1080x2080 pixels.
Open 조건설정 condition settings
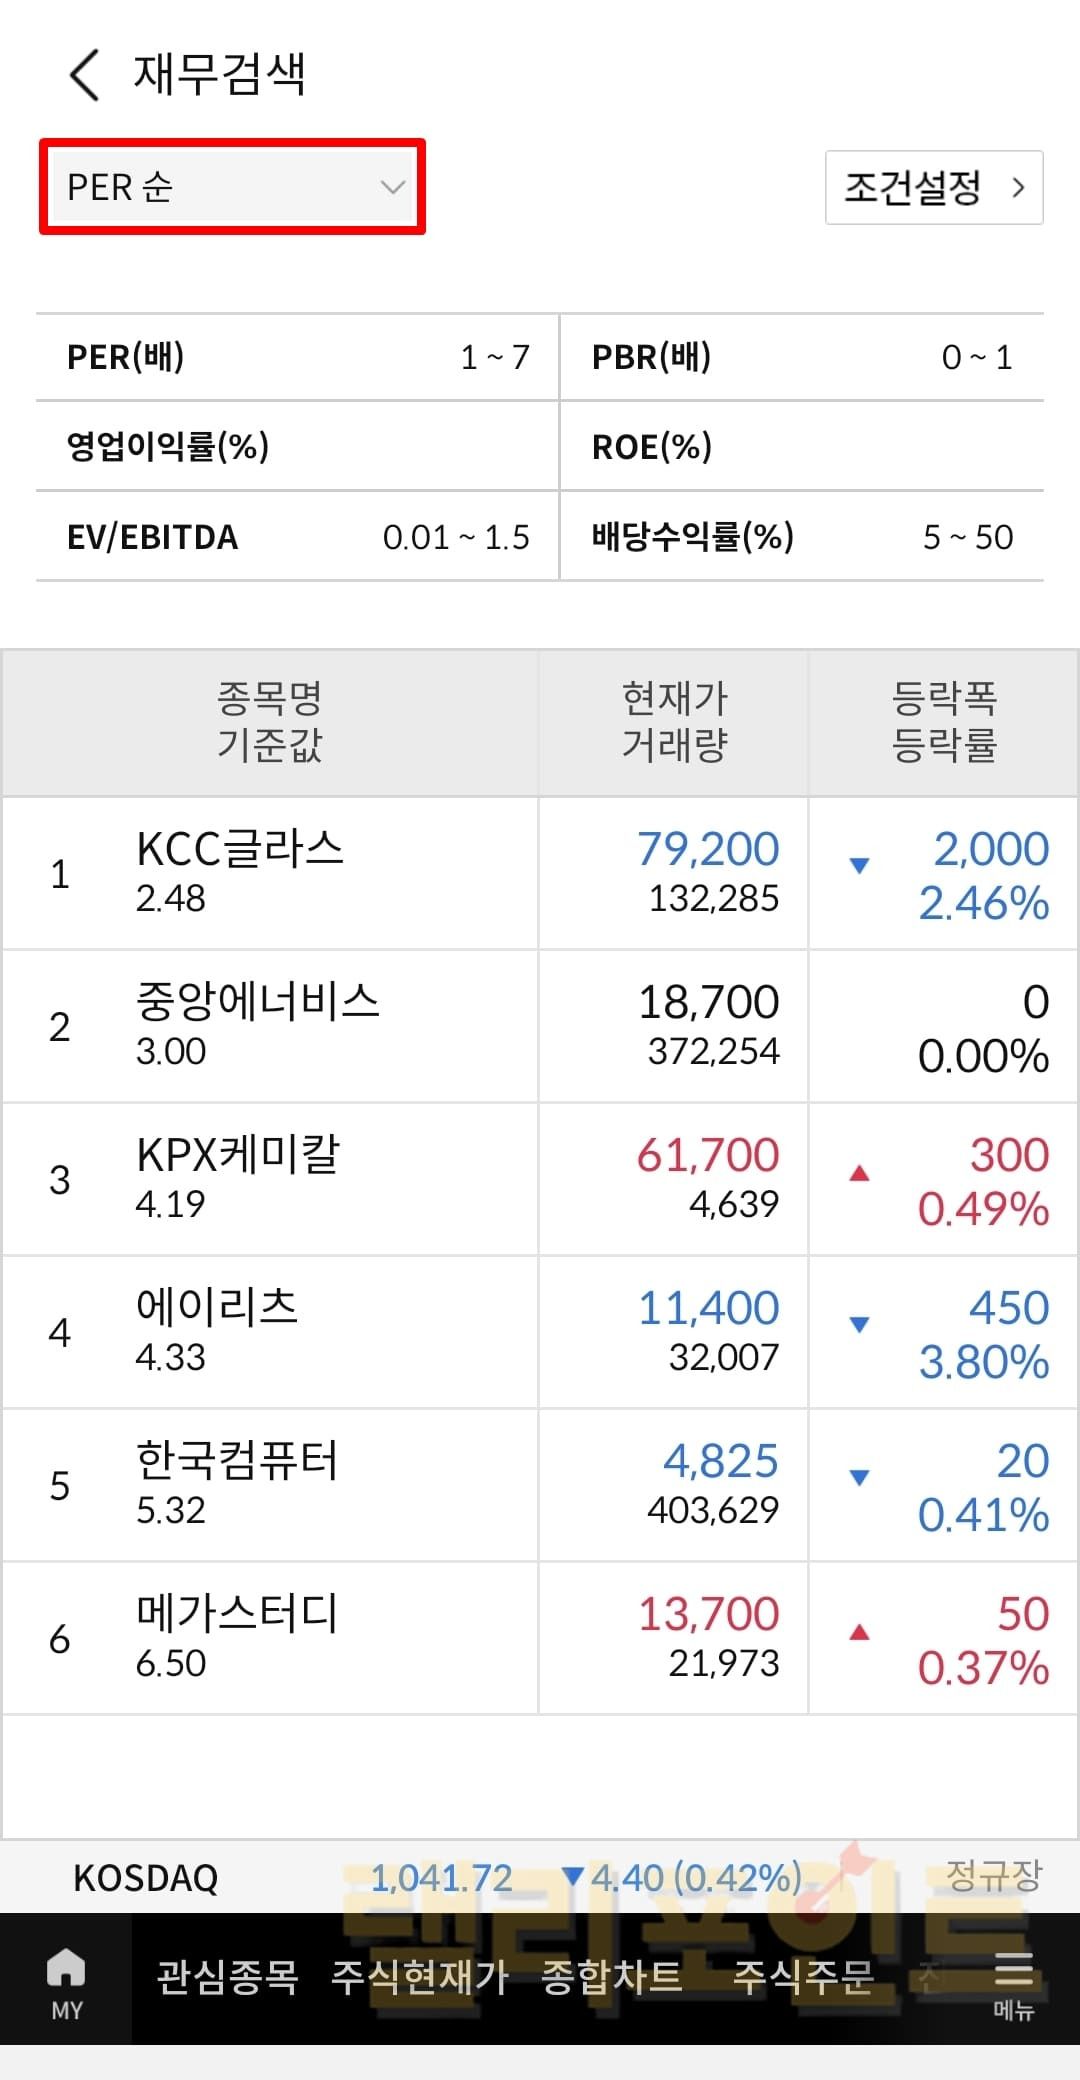coord(933,188)
